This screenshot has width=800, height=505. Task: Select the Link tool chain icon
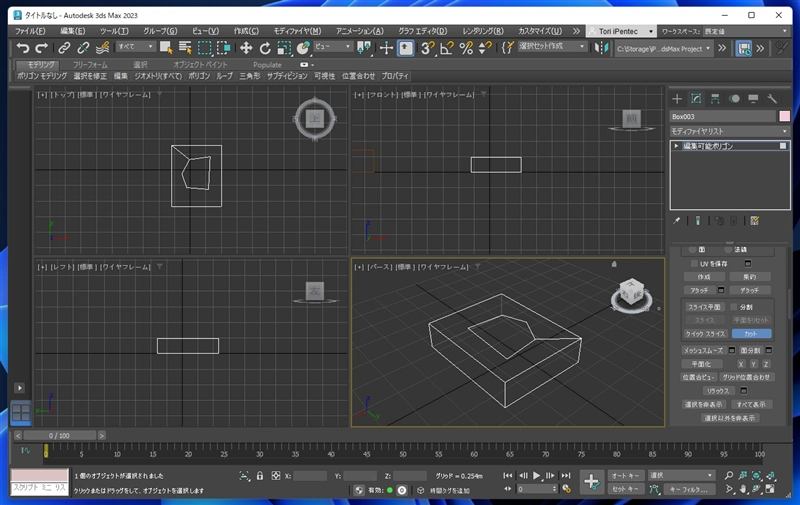pos(64,48)
